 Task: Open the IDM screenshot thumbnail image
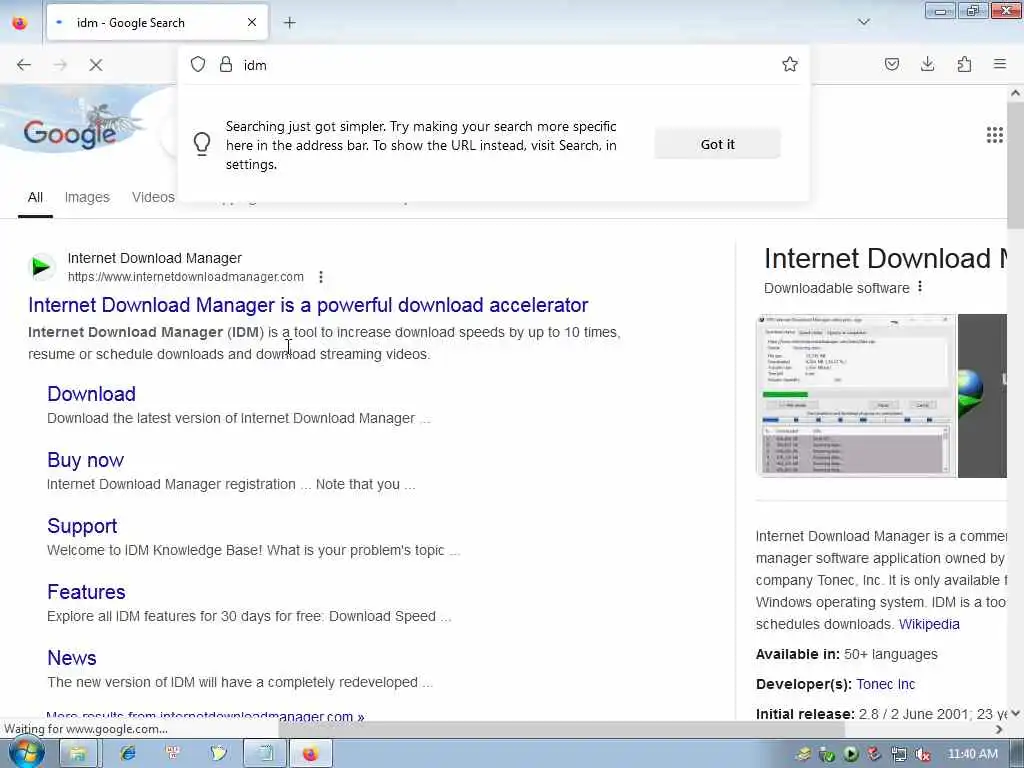[x=856, y=396]
